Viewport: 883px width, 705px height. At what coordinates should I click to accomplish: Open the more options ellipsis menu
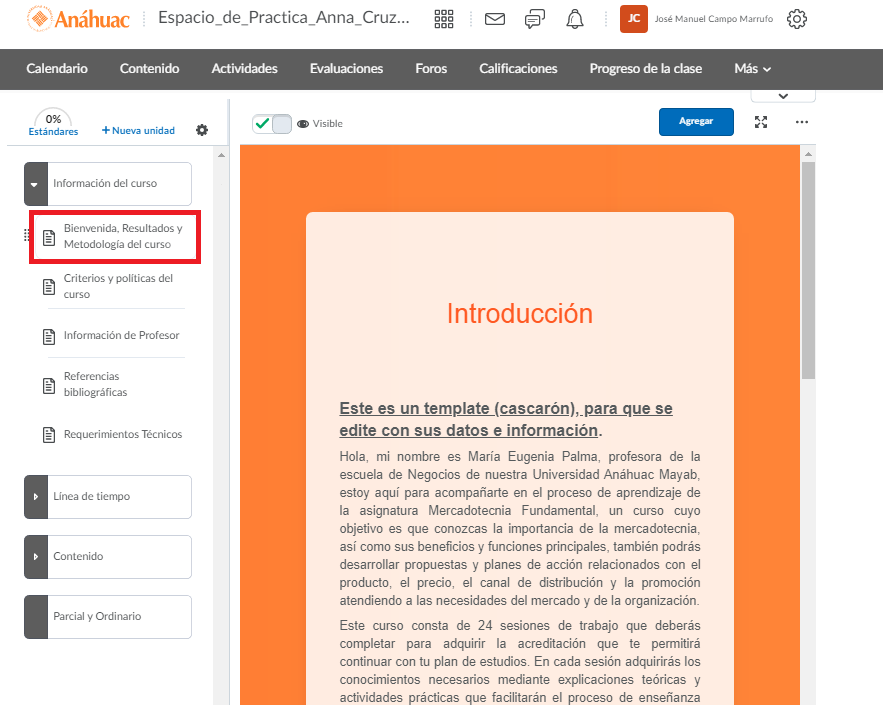click(x=801, y=122)
